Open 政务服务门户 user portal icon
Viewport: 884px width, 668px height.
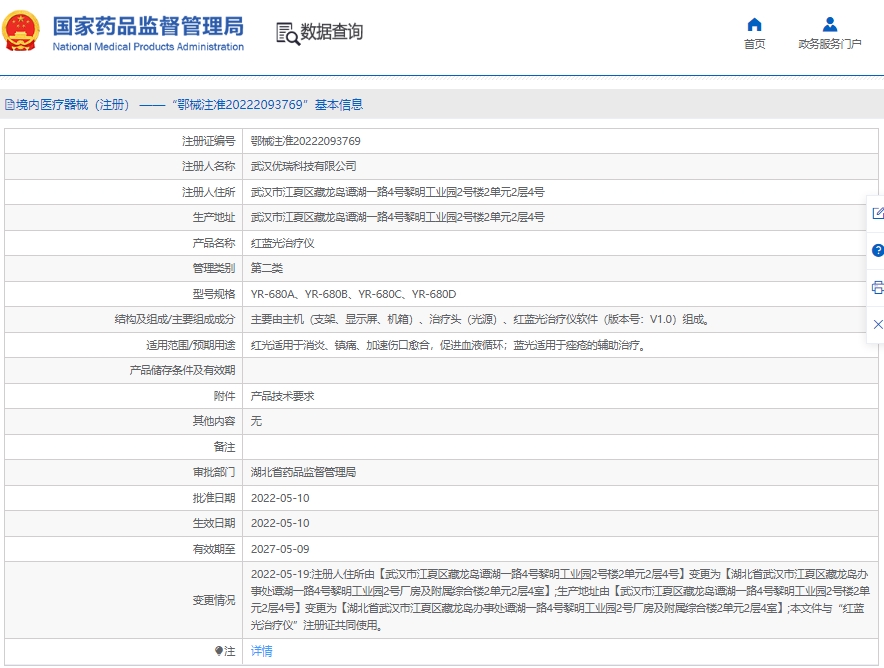[829, 25]
